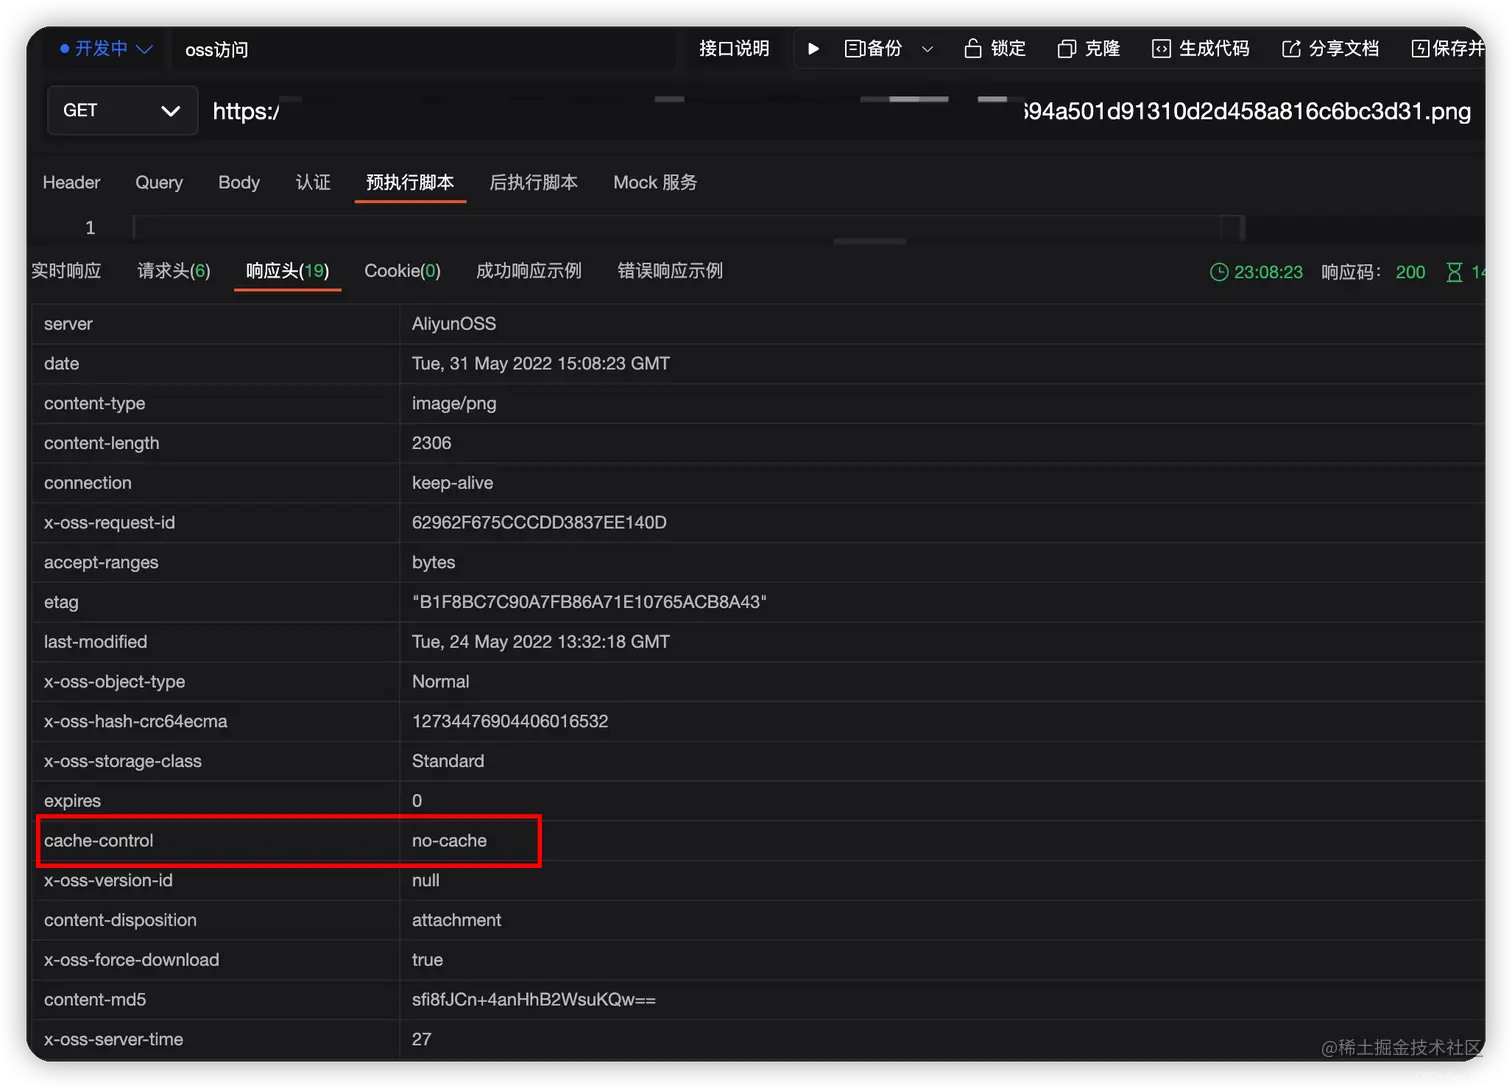The width and height of the screenshot is (1512, 1088).
Task: Click the accept-ranges bytes value
Action: (x=433, y=563)
